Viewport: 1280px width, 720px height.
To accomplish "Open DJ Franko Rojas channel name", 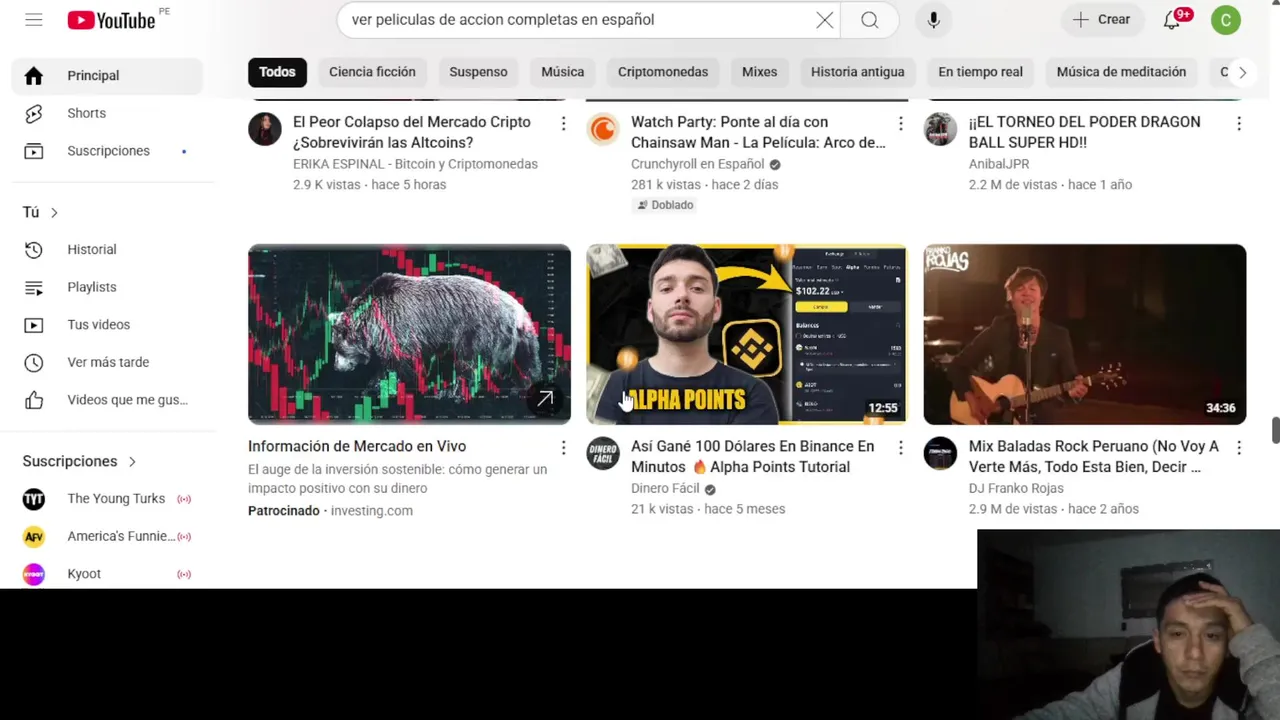I will click(x=1016, y=488).
